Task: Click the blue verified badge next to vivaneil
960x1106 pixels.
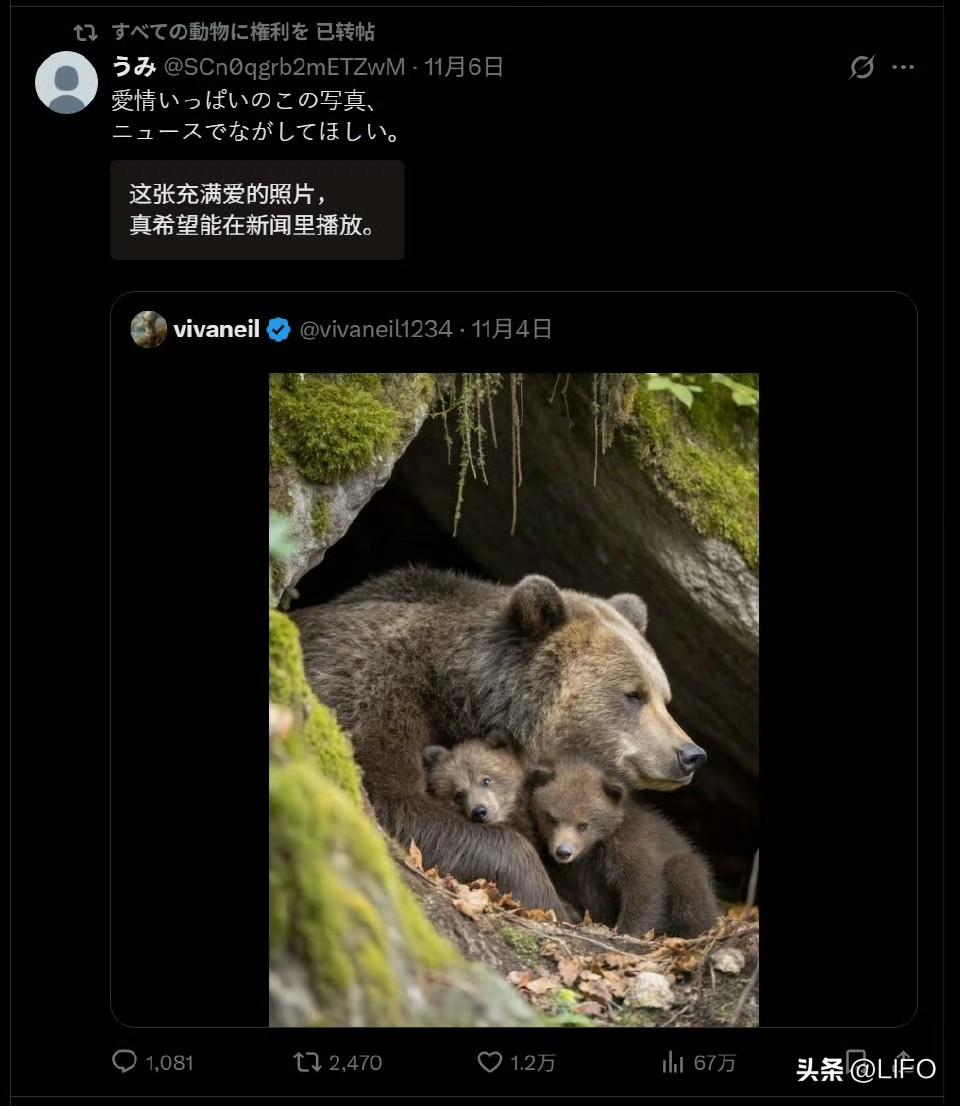Action: 279,329
